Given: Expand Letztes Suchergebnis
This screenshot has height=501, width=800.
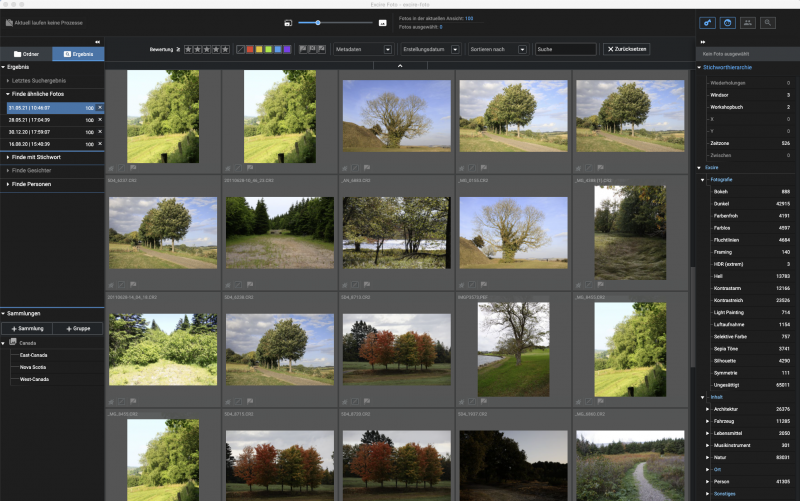Looking at the screenshot, I should coord(8,81).
